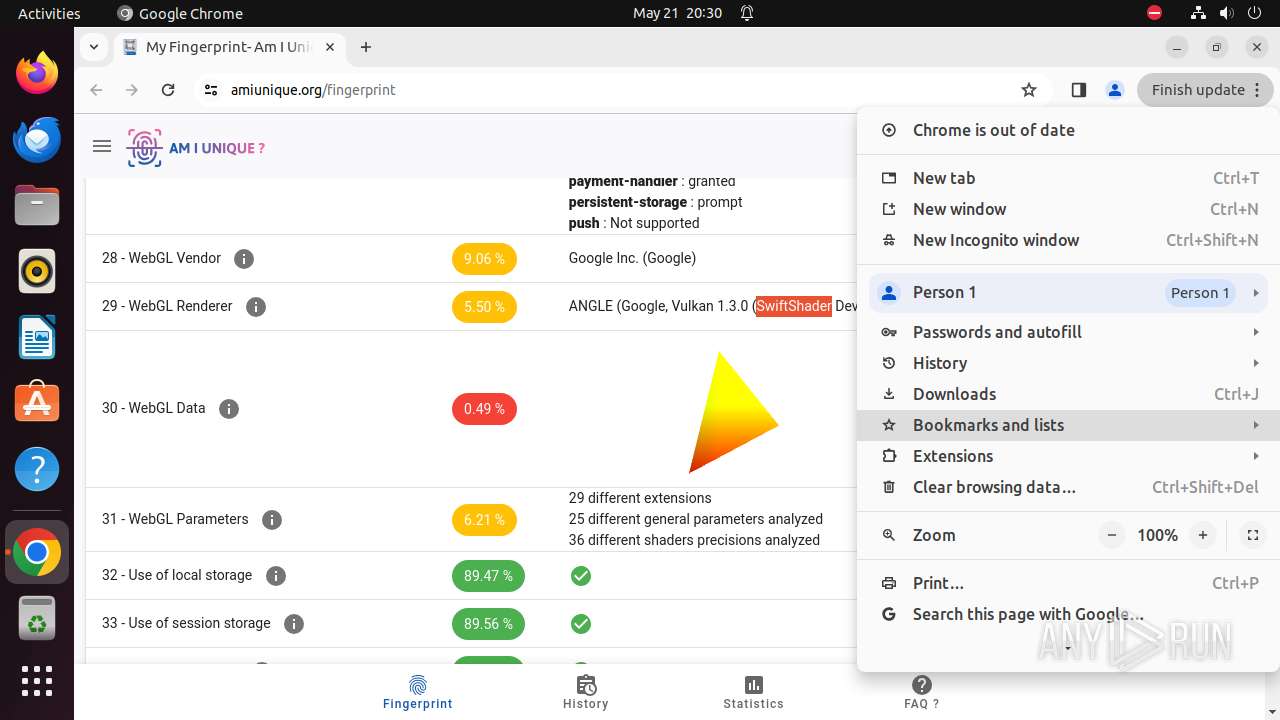Viewport: 1280px width, 720px height.
Task: Switch to the site's History tab
Action: point(586,692)
